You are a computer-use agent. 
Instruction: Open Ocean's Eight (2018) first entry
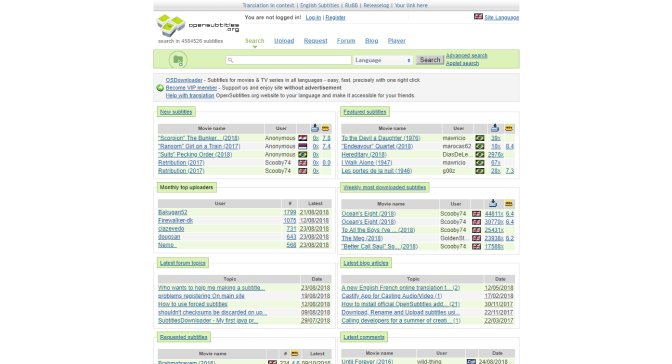coord(369,214)
